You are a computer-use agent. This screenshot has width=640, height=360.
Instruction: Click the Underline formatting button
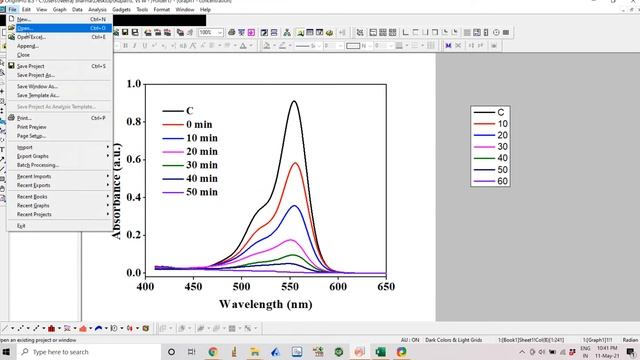pos(144,46)
